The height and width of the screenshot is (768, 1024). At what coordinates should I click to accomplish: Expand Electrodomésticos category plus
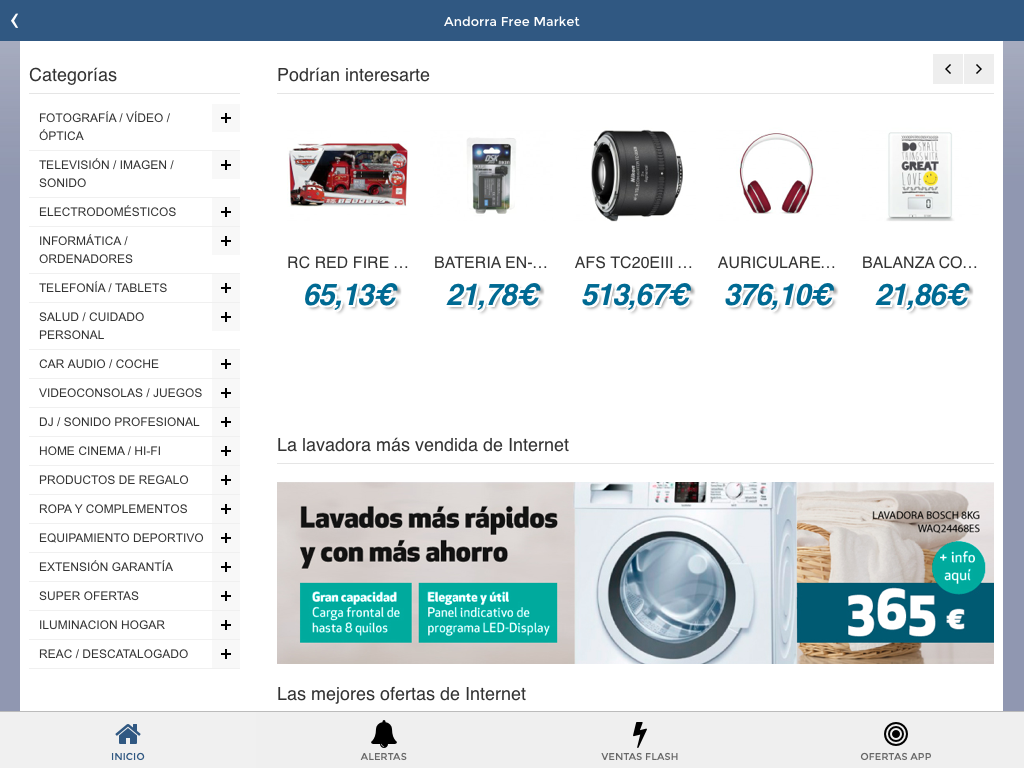(x=226, y=212)
